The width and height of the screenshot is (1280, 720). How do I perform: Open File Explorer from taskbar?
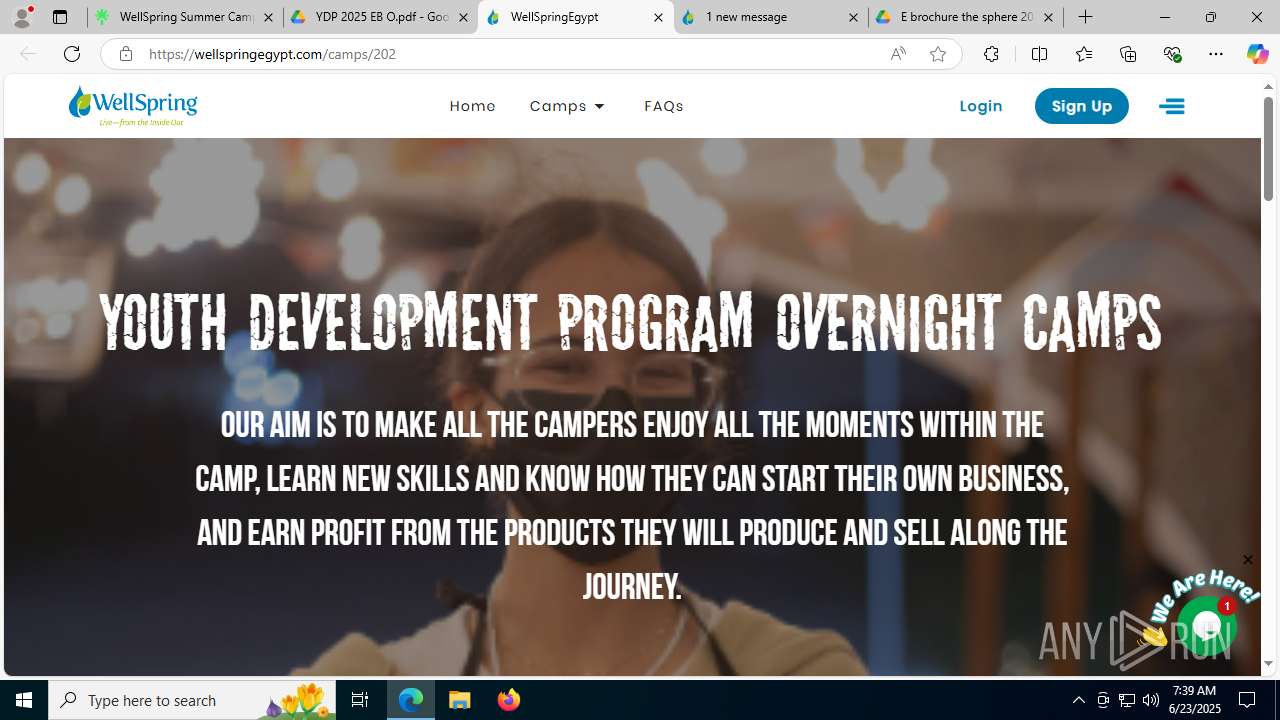pyautogui.click(x=460, y=700)
